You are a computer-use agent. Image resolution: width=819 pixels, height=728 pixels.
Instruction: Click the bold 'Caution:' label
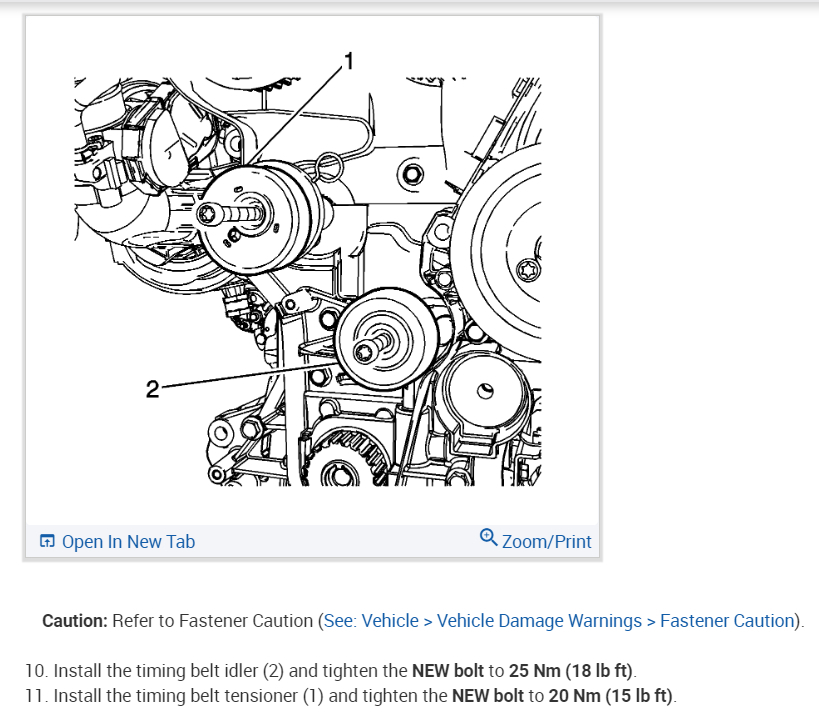(x=75, y=620)
